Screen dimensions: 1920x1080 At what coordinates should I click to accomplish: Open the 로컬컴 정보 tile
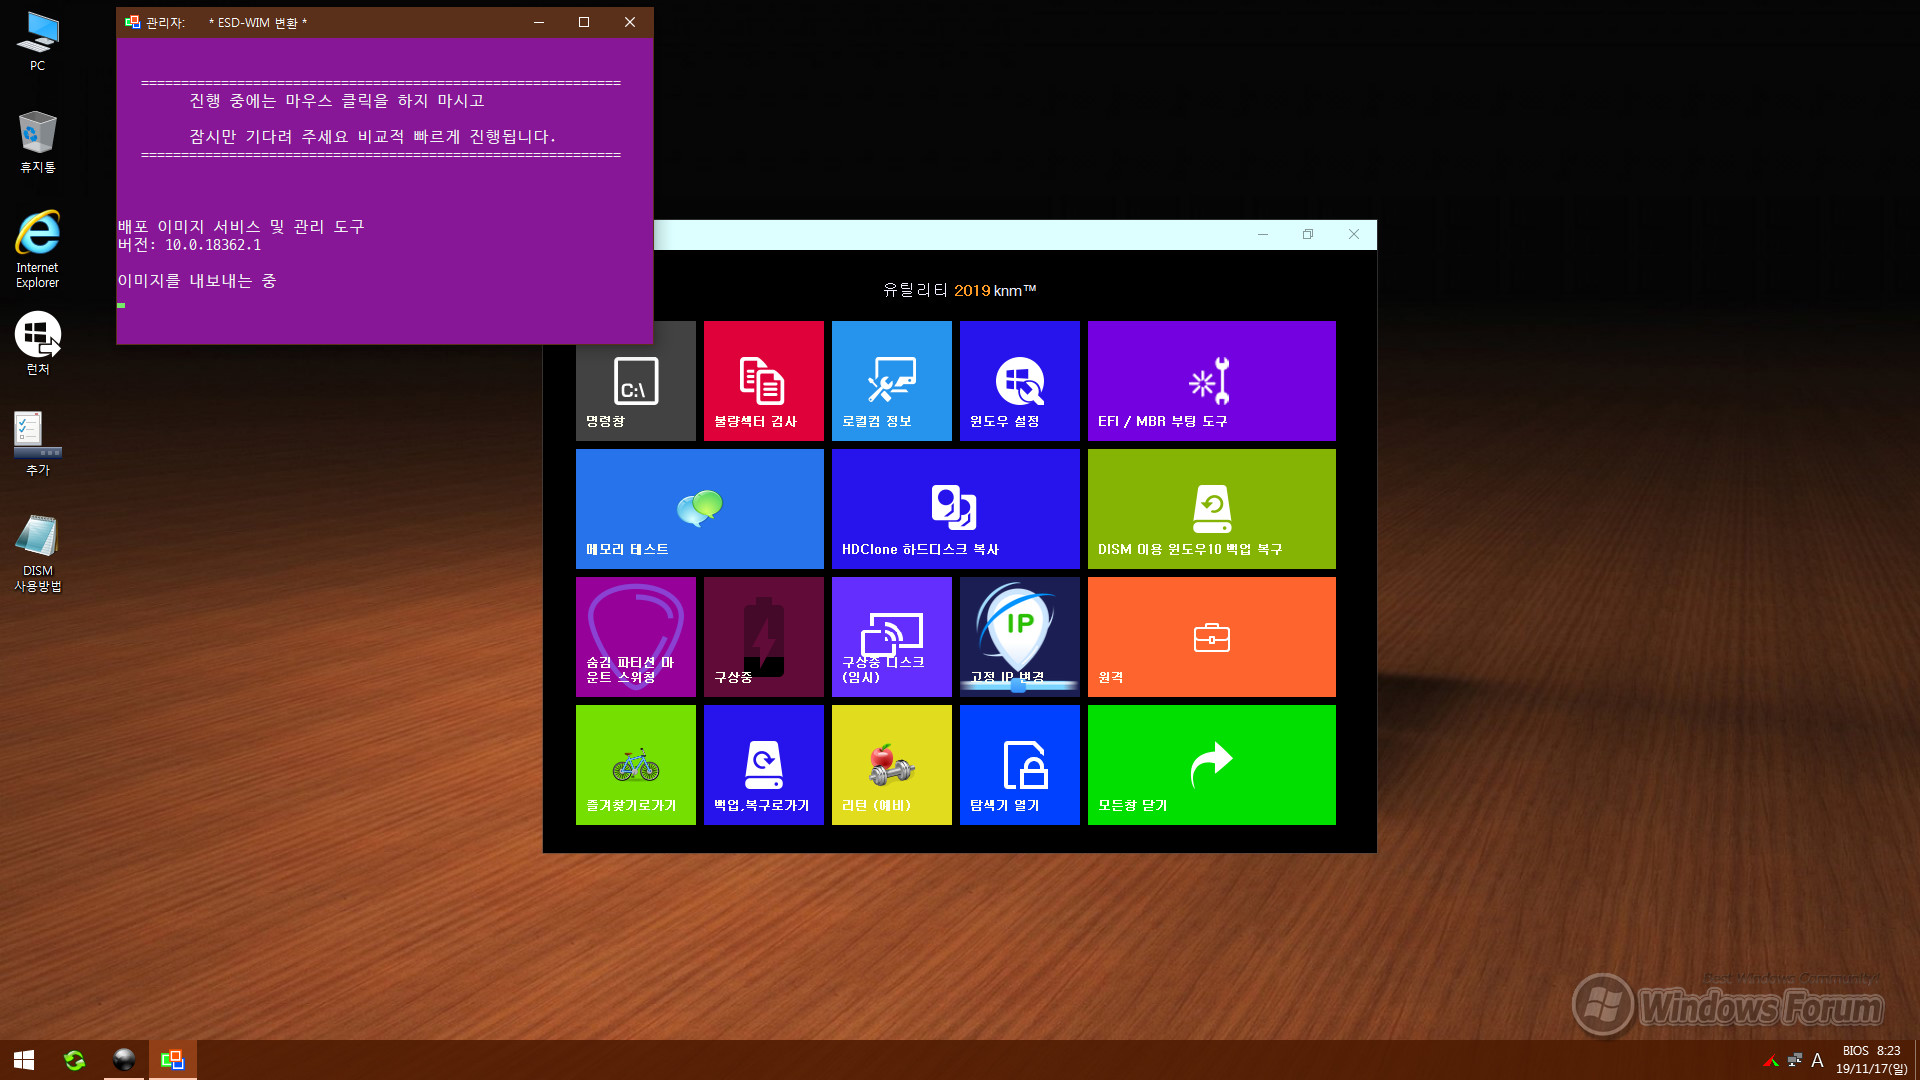point(891,381)
